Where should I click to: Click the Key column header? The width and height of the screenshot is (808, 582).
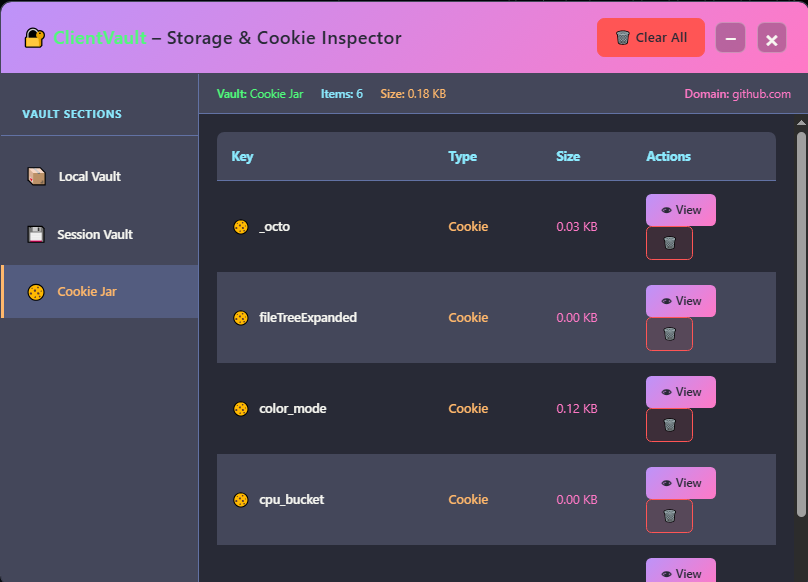pos(242,157)
